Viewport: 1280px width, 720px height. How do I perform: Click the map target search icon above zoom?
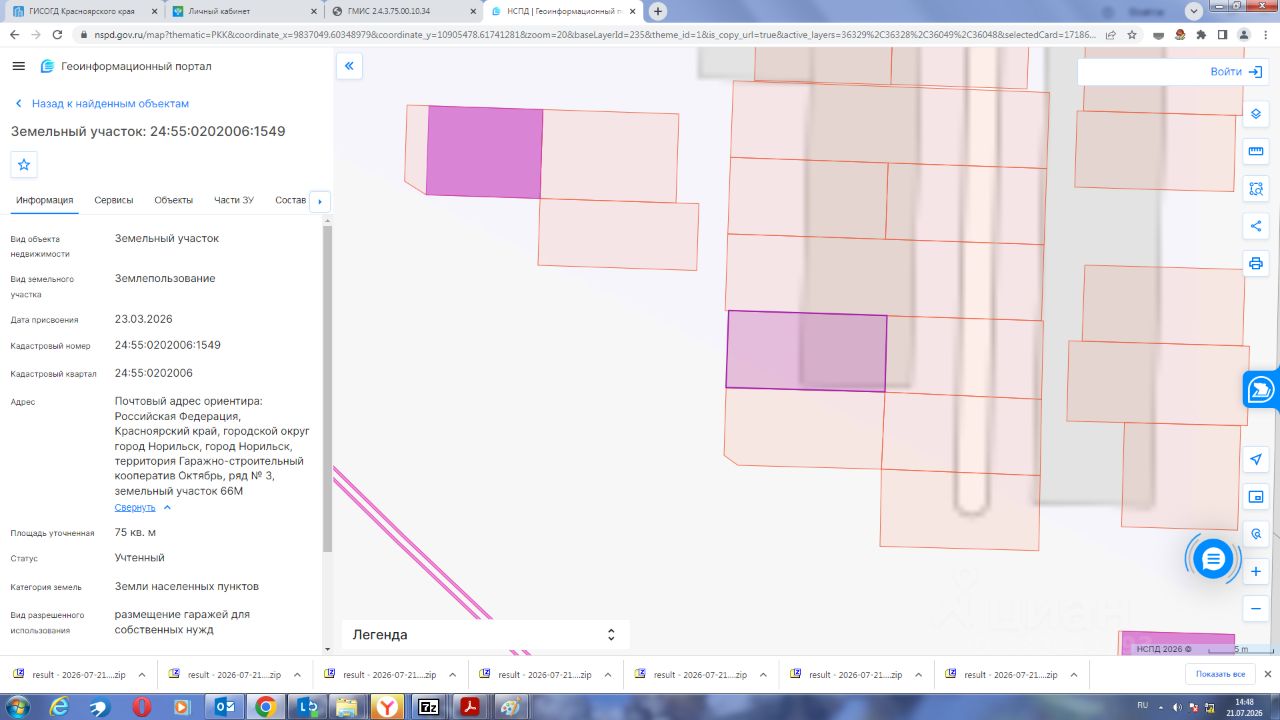pyautogui.click(x=1256, y=534)
